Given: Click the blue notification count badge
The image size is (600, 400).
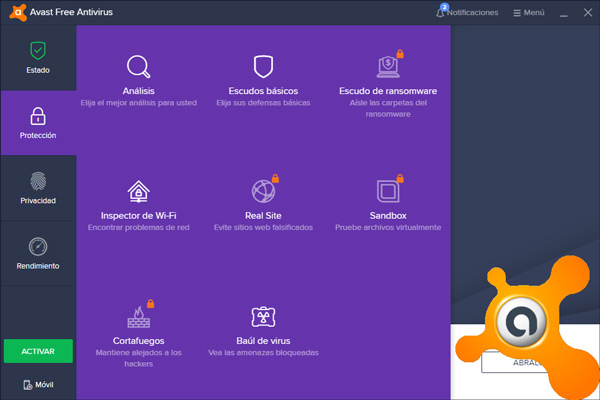Looking at the screenshot, I should [444, 7].
